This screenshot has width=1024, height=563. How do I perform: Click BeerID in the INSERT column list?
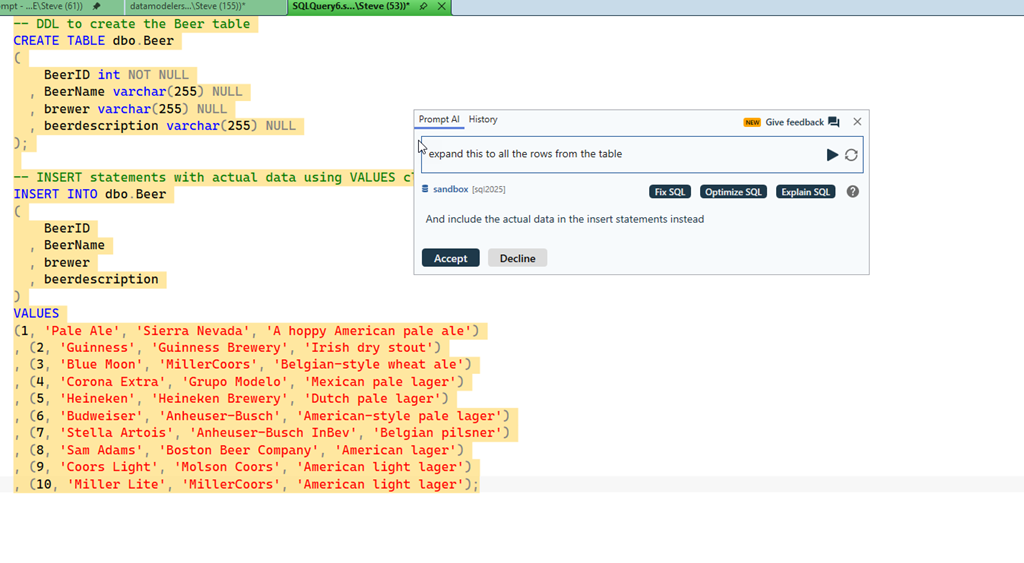point(67,229)
